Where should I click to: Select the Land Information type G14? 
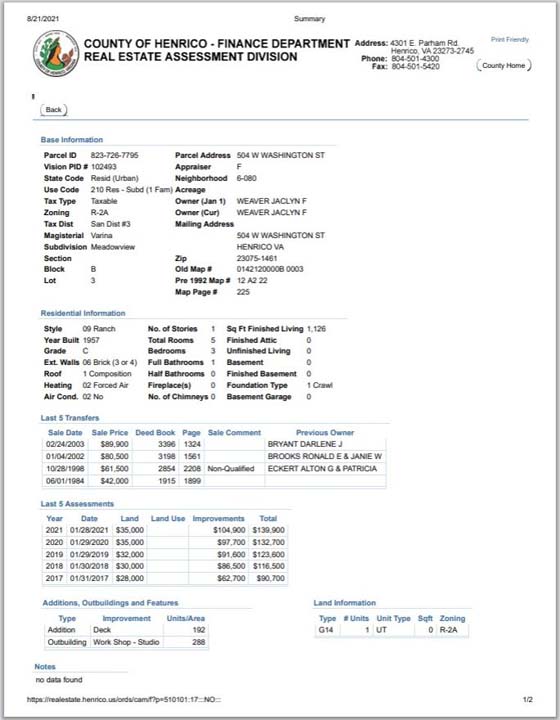tap(326, 630)
